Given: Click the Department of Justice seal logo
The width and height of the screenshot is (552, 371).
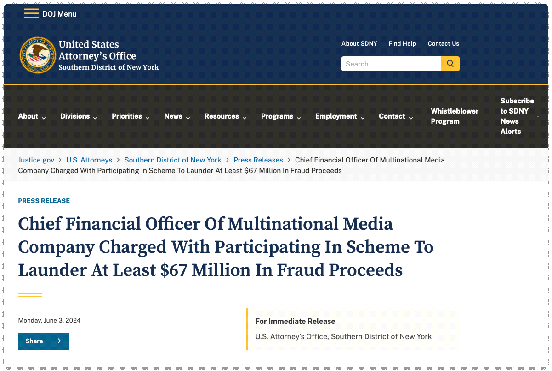Looking at the screenshot, I should pyautogui.click(x=38, y=55).
